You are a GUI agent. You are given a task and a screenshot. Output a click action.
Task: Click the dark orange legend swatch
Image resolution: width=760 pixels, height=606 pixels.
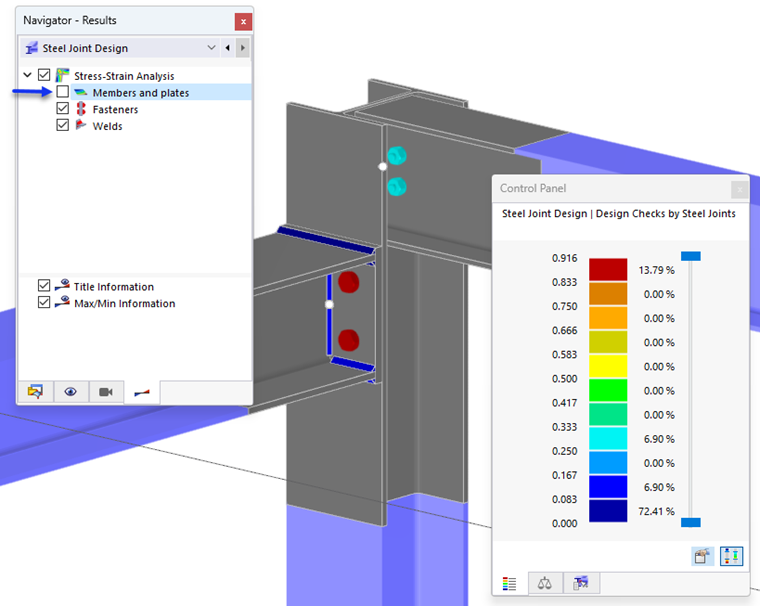click(608, 294)
